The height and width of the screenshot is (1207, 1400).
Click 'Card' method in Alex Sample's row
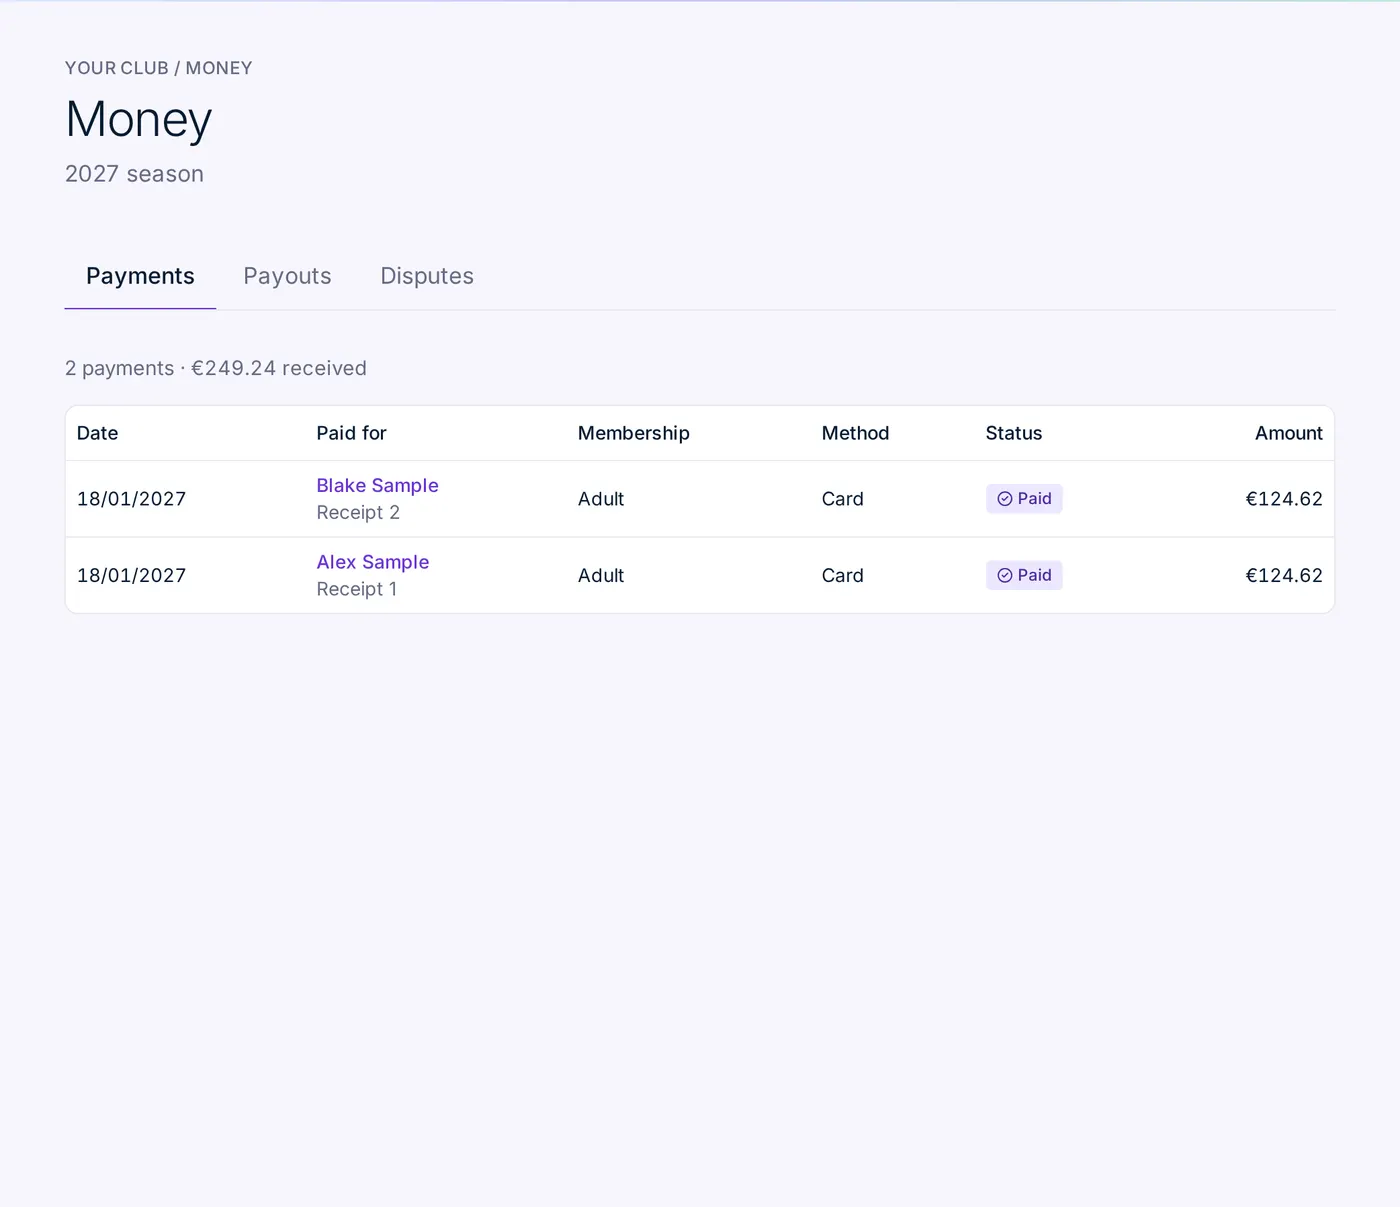(842, 575)
